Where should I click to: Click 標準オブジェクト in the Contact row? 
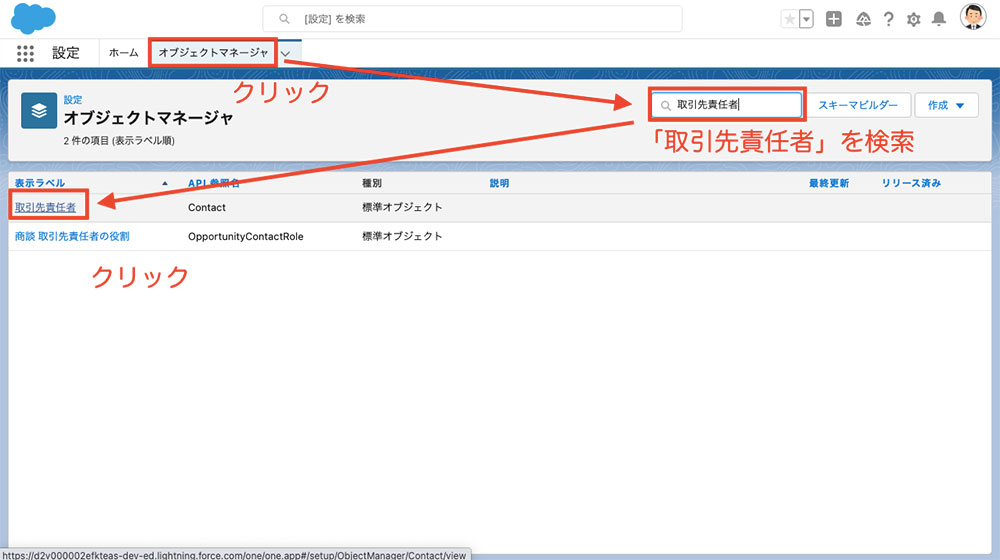[402, 207]
